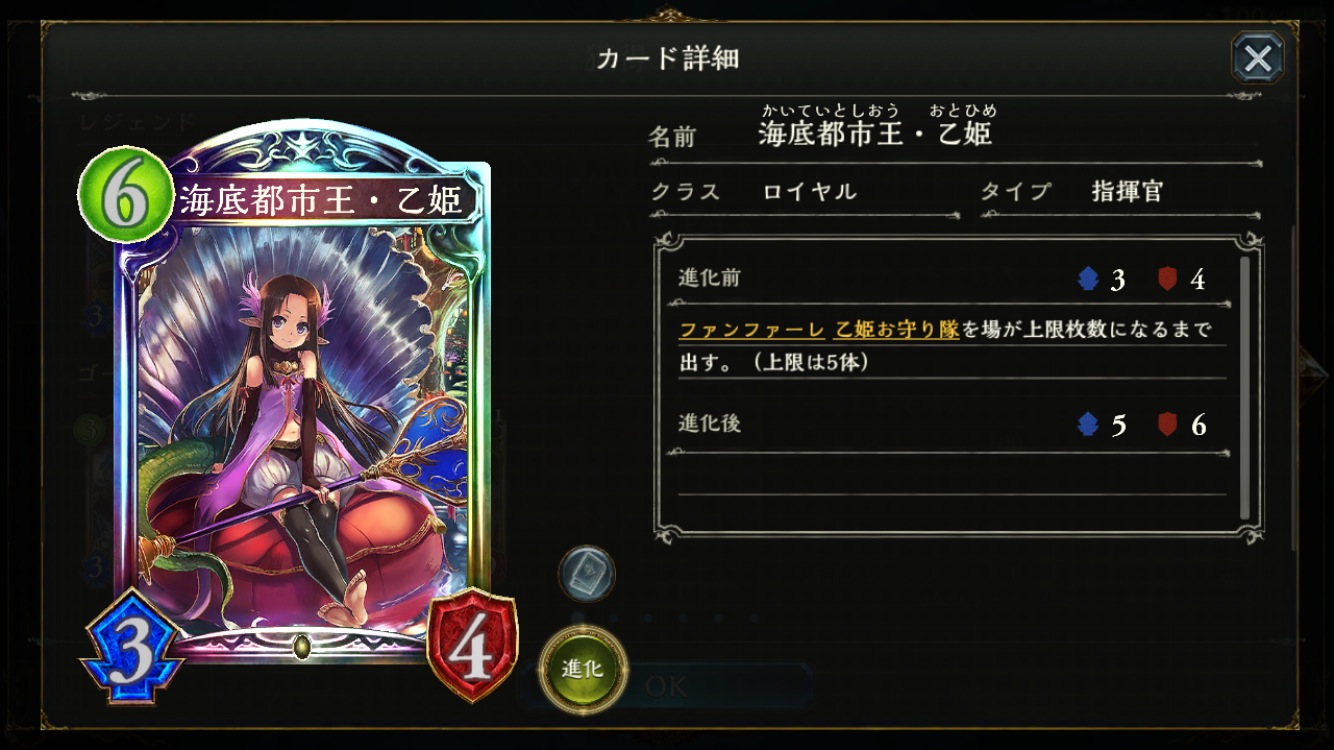1334x750 pixels.
Task: Click the 進化後 section label
Action: [x=709, y=423]
